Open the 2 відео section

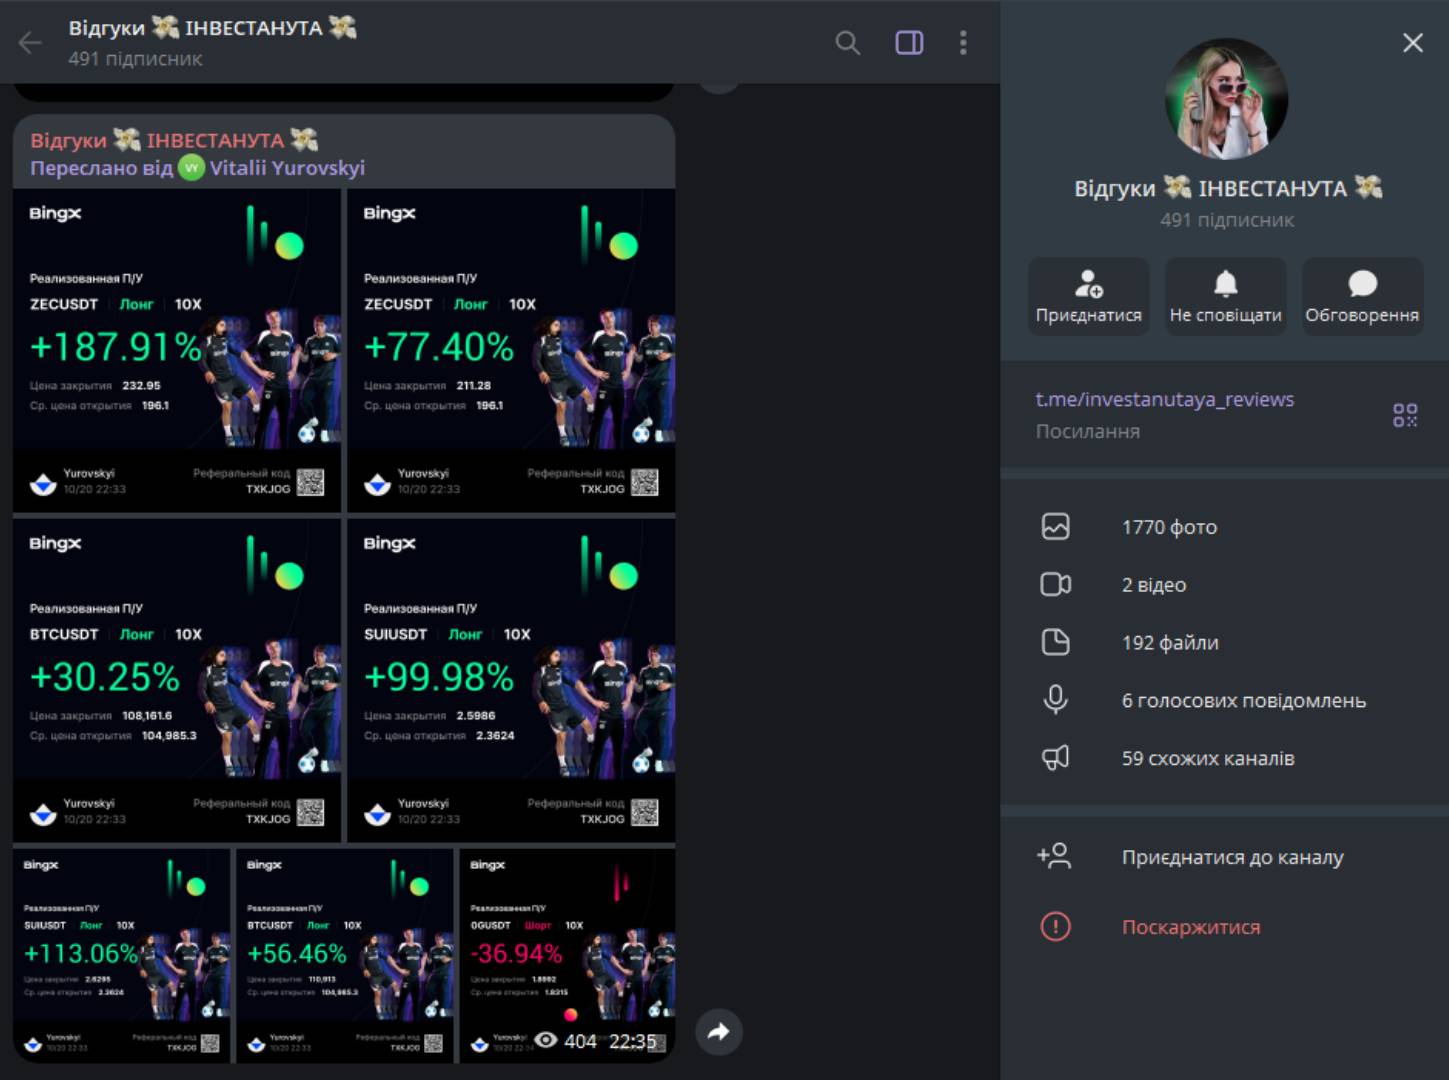(x=1153, y=585)
